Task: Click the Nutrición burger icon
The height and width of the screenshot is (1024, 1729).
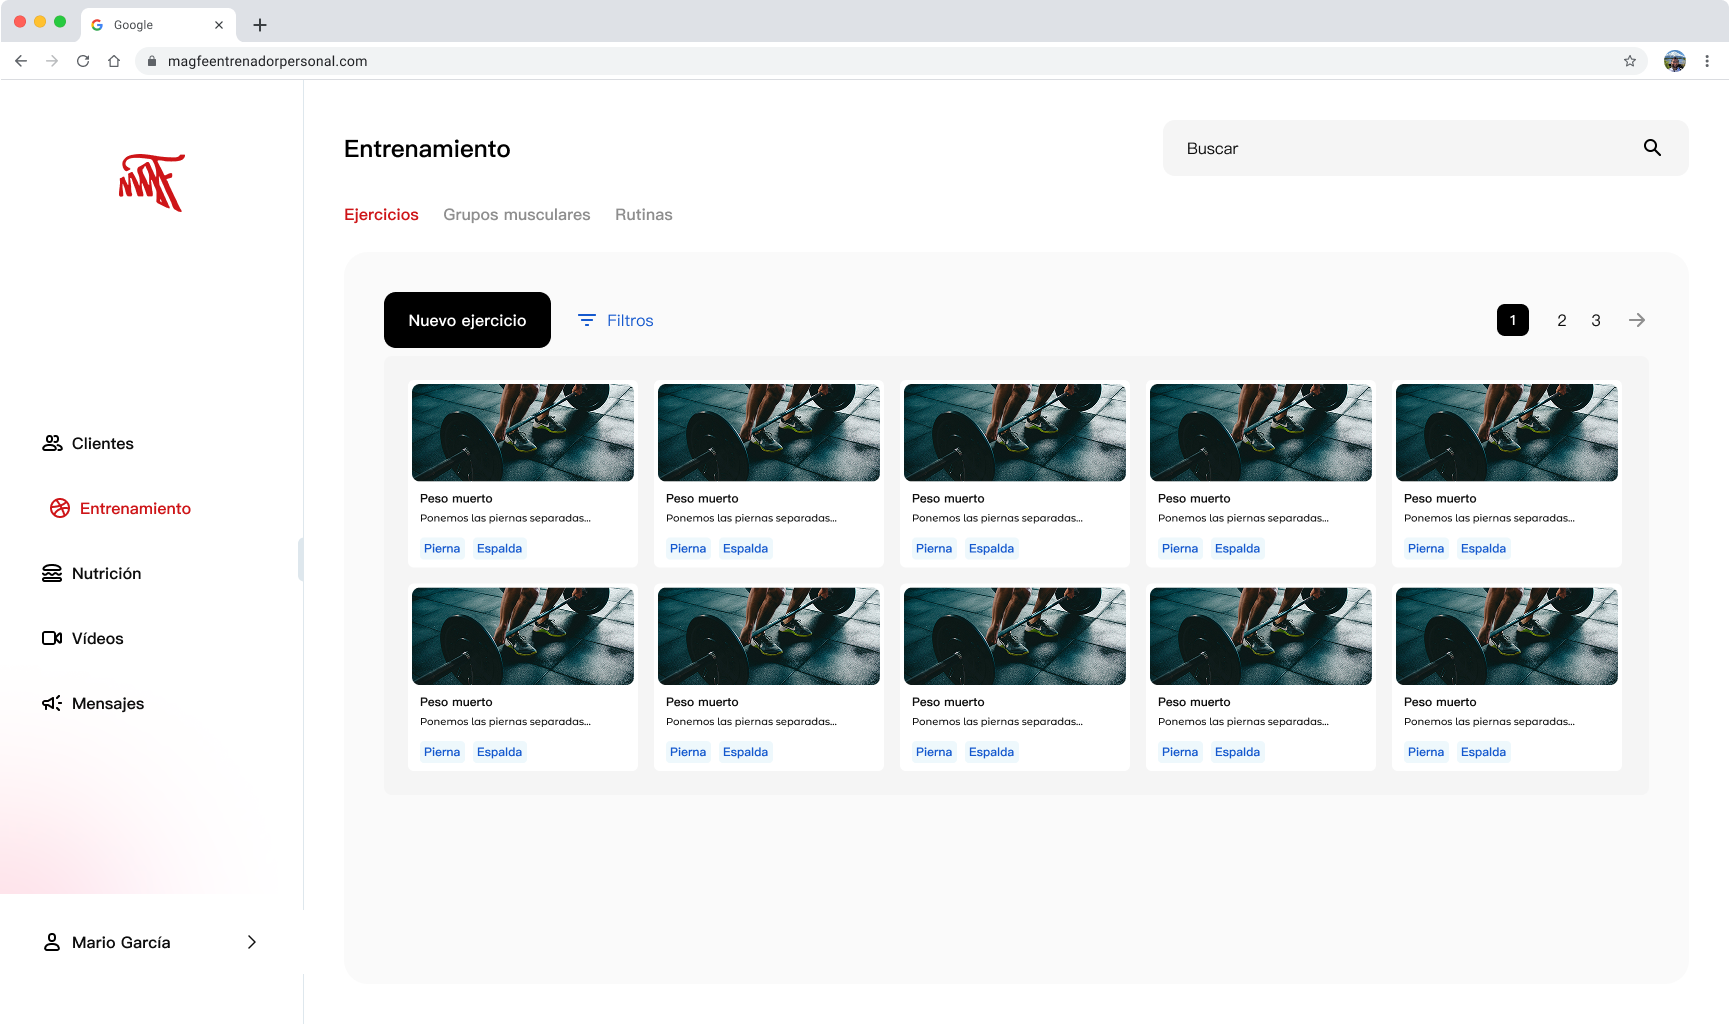Action: pyautogui.click(x=52, y=573)
